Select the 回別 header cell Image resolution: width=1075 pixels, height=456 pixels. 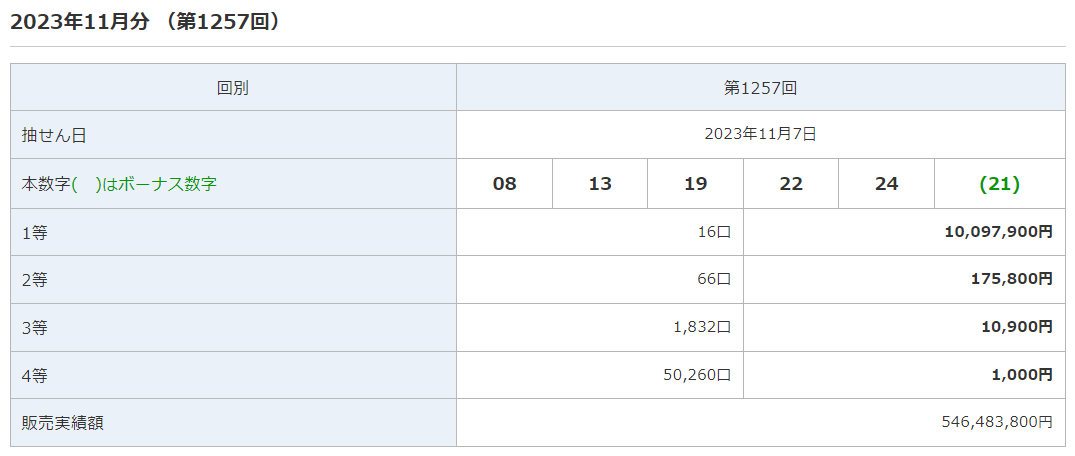(x=233, y=88)
